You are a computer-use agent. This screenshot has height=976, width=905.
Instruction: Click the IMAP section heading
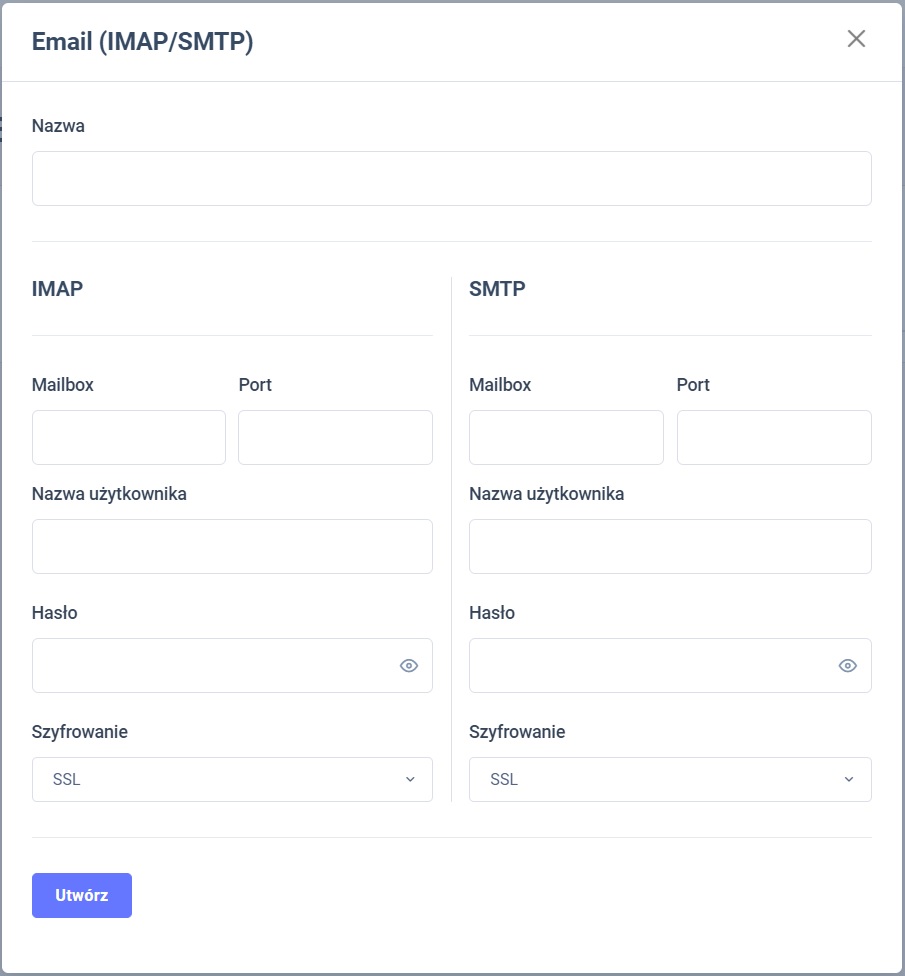coord(57,289)
